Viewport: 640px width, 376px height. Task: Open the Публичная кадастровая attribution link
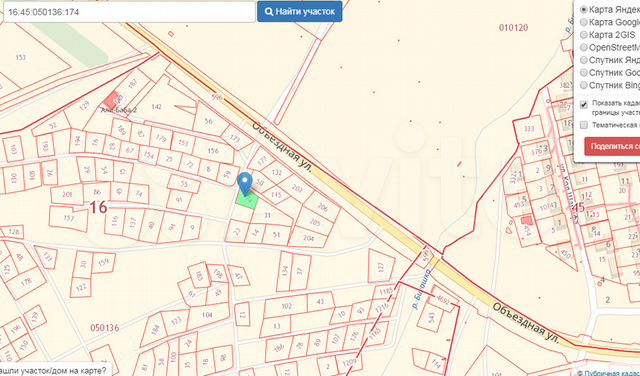611,373
